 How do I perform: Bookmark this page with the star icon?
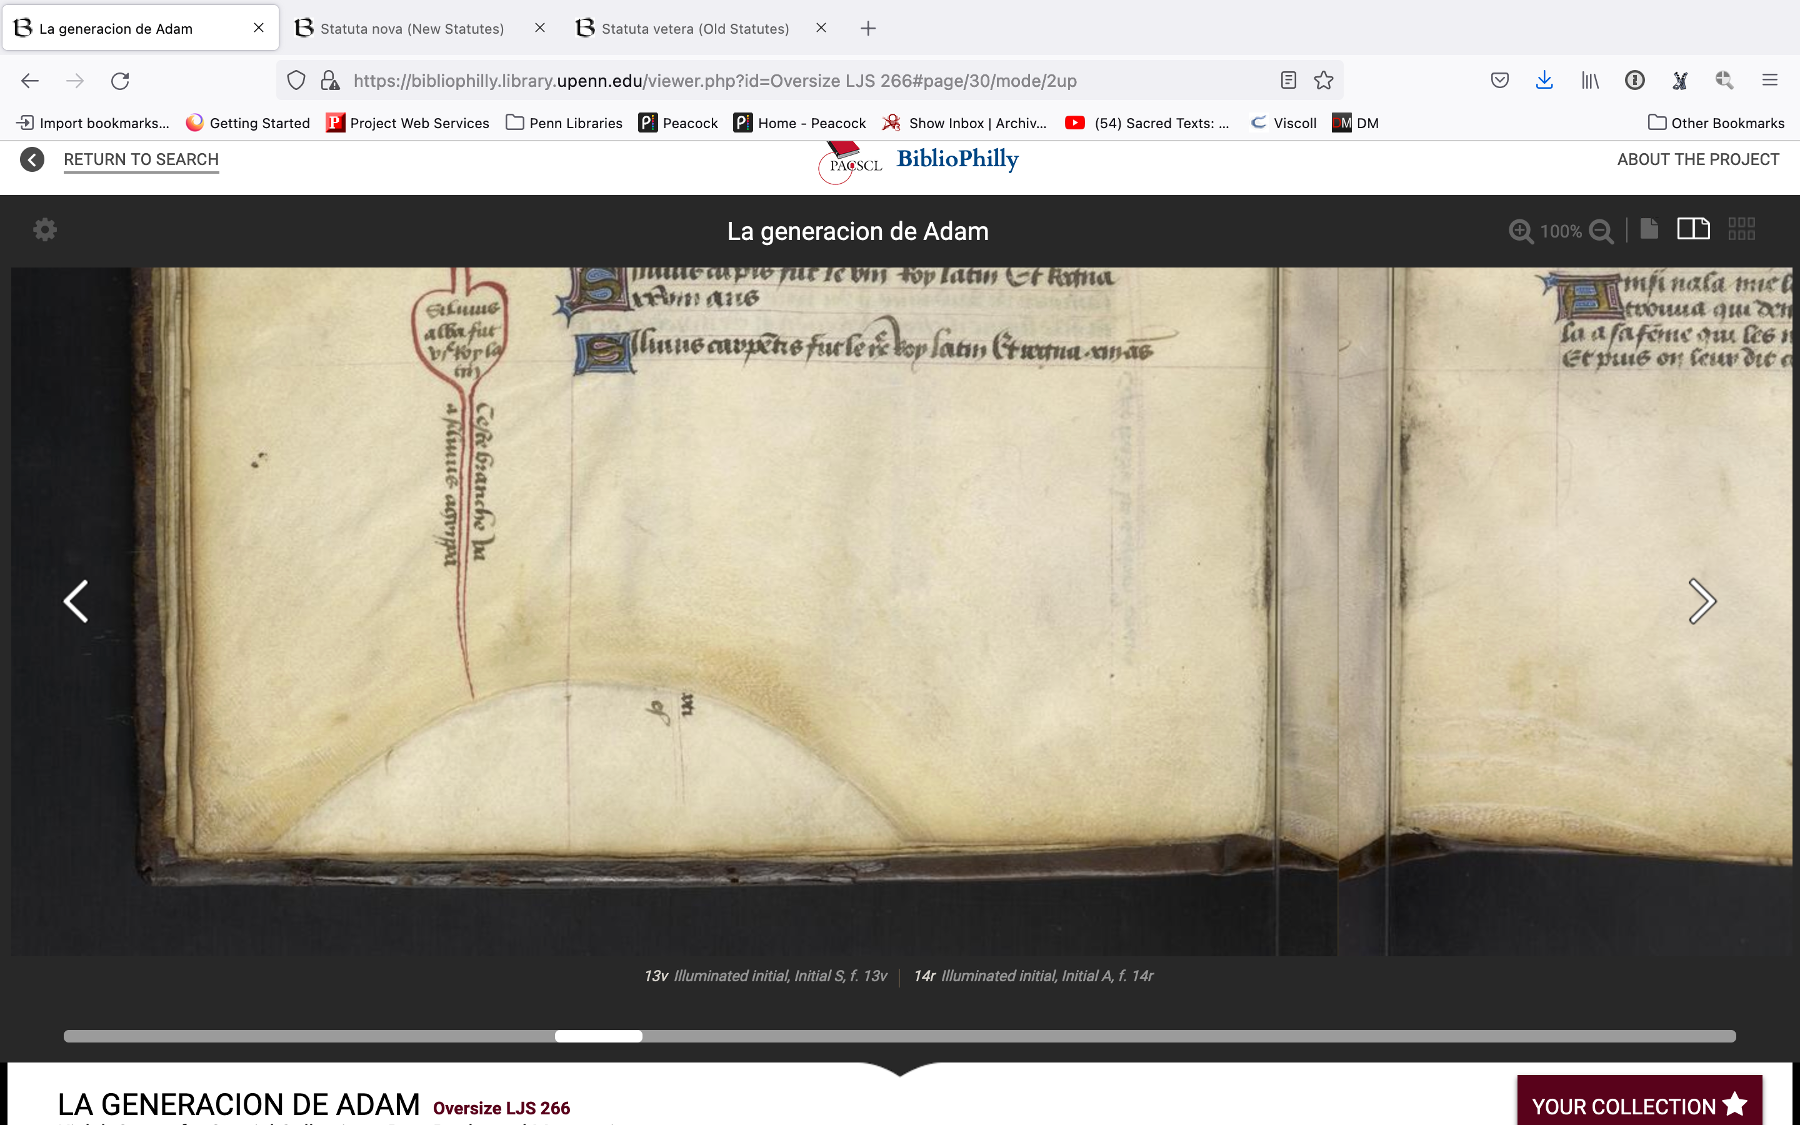1324,81
